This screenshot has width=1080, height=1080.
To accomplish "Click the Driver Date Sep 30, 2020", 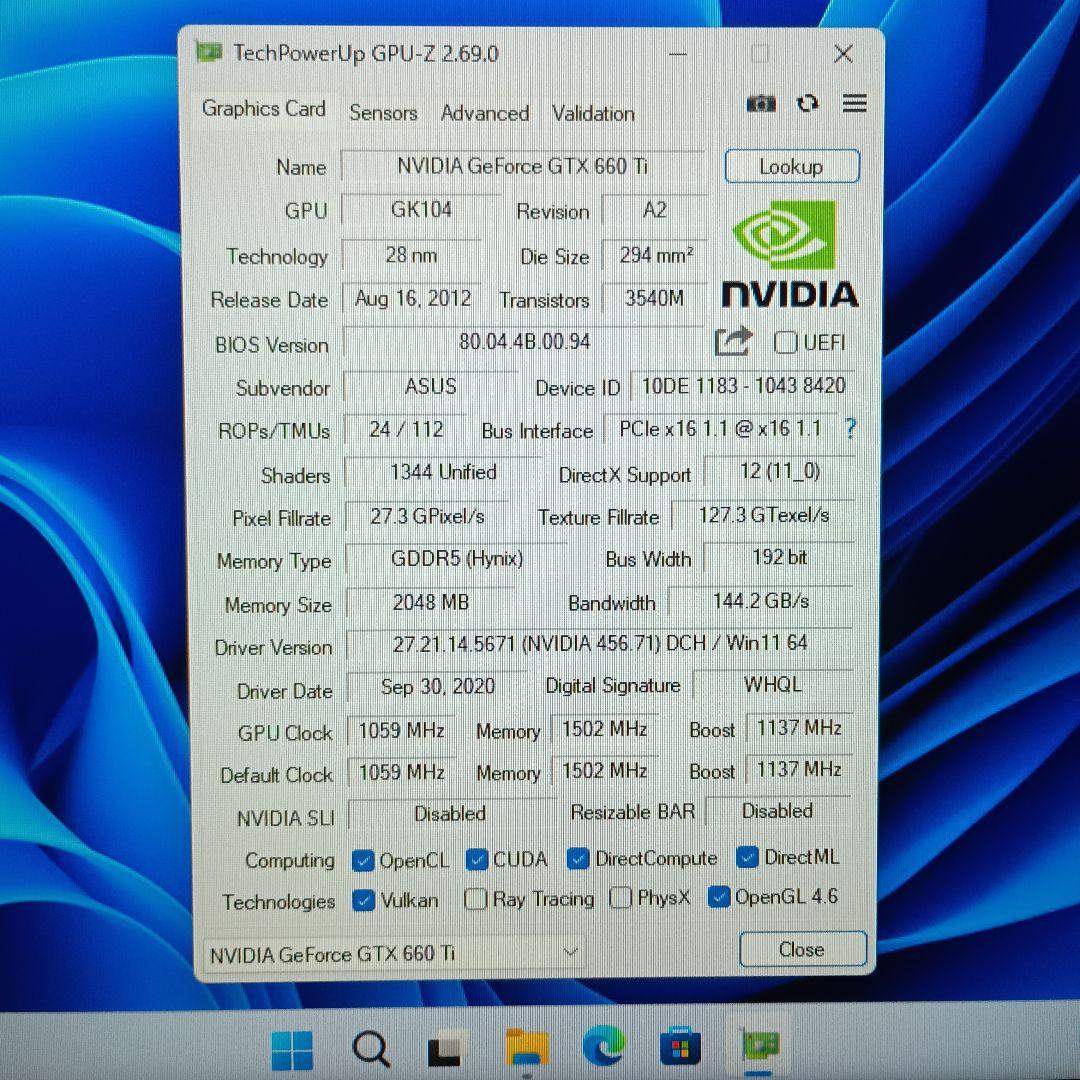I will click(x=438, y=686).
